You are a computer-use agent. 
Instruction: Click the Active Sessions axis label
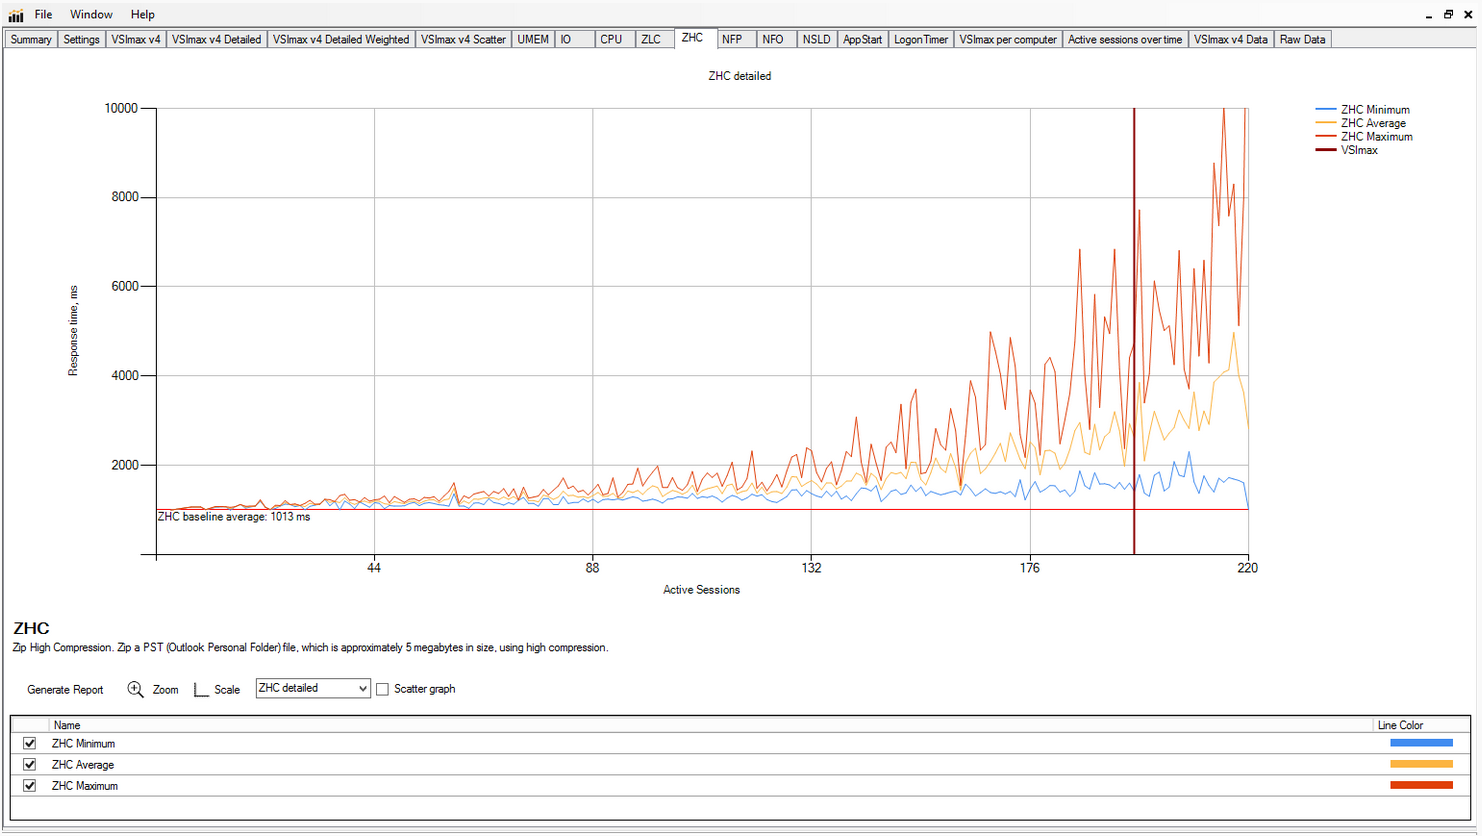[701, 590]
